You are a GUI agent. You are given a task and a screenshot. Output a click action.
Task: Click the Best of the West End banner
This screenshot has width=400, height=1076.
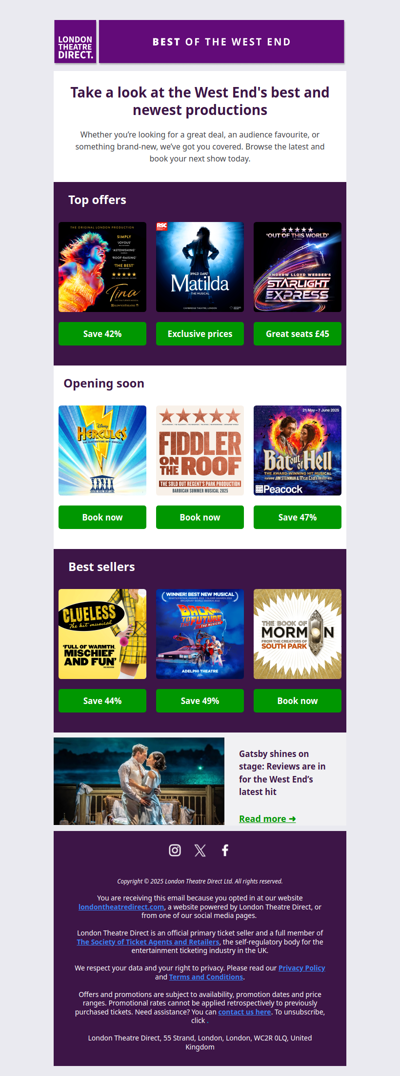coord(222,42)
